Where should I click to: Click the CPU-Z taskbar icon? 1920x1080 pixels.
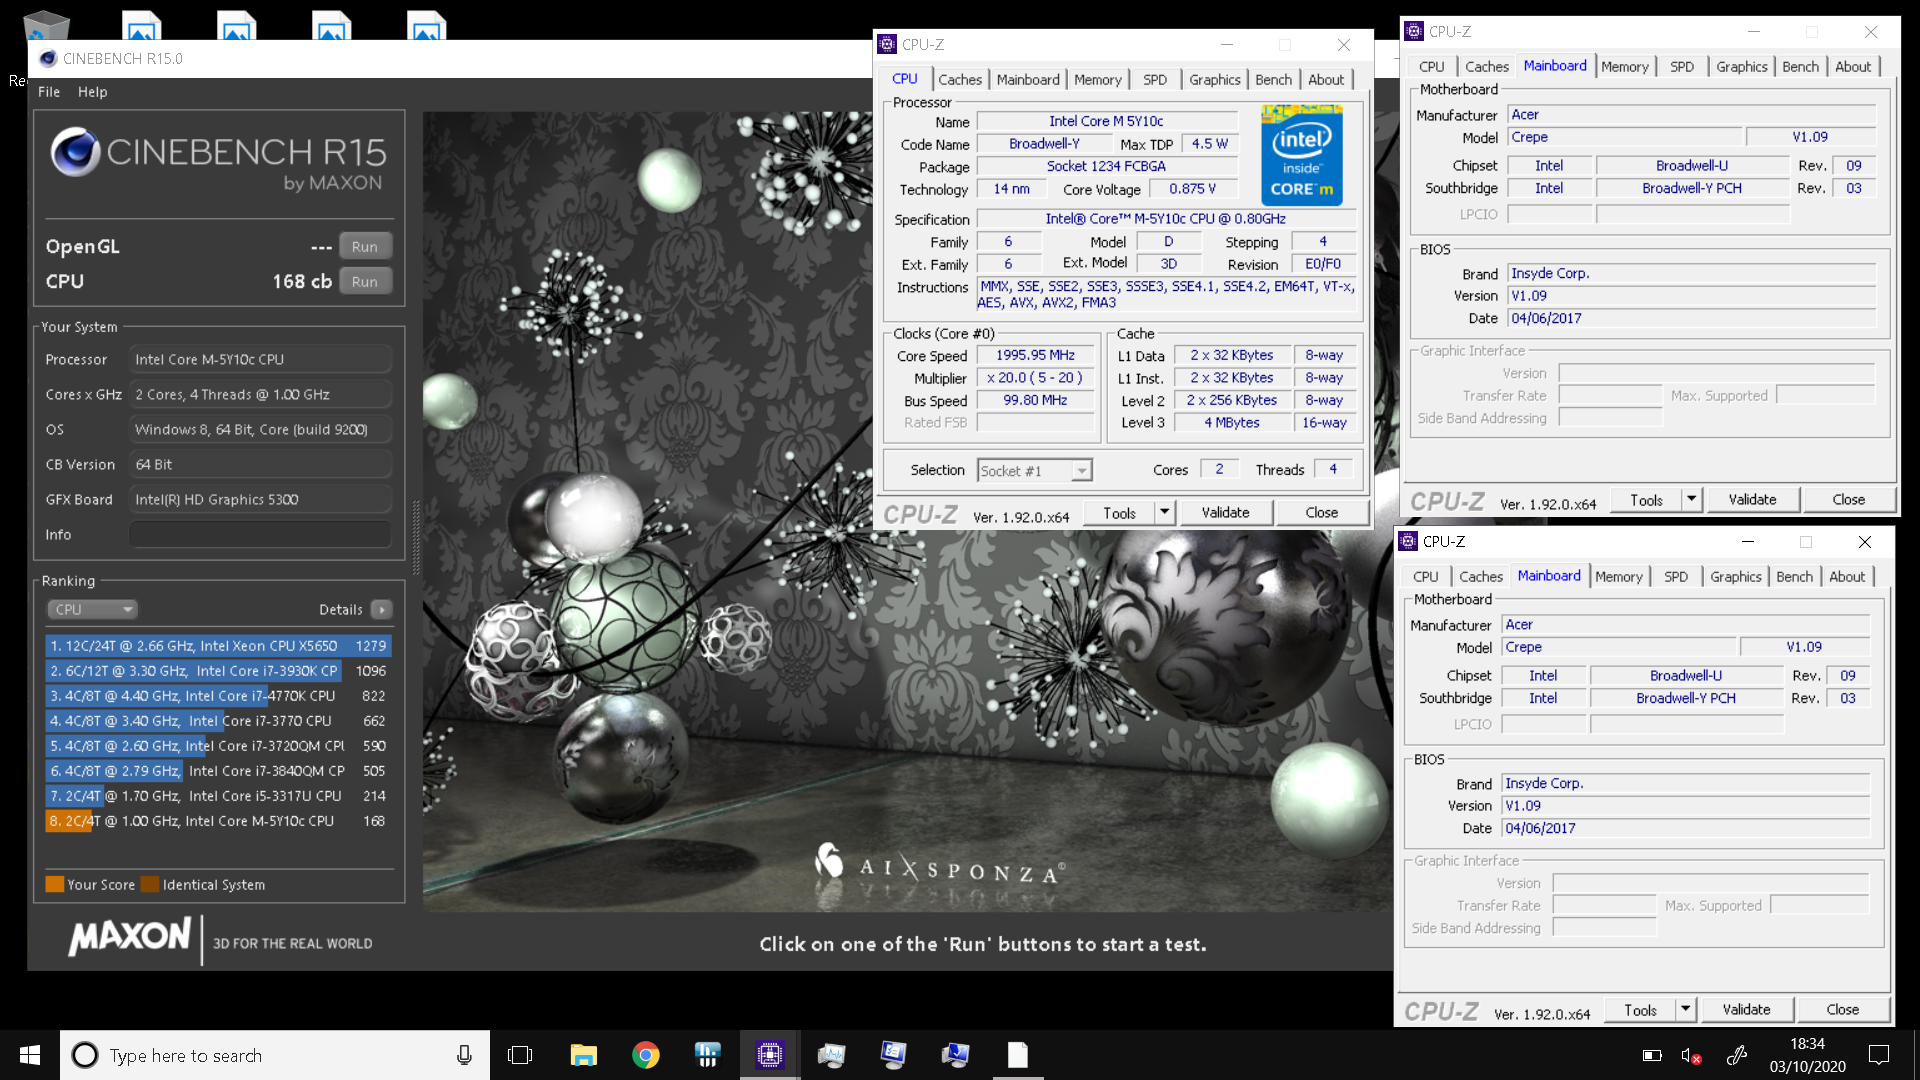(769, 1055)
